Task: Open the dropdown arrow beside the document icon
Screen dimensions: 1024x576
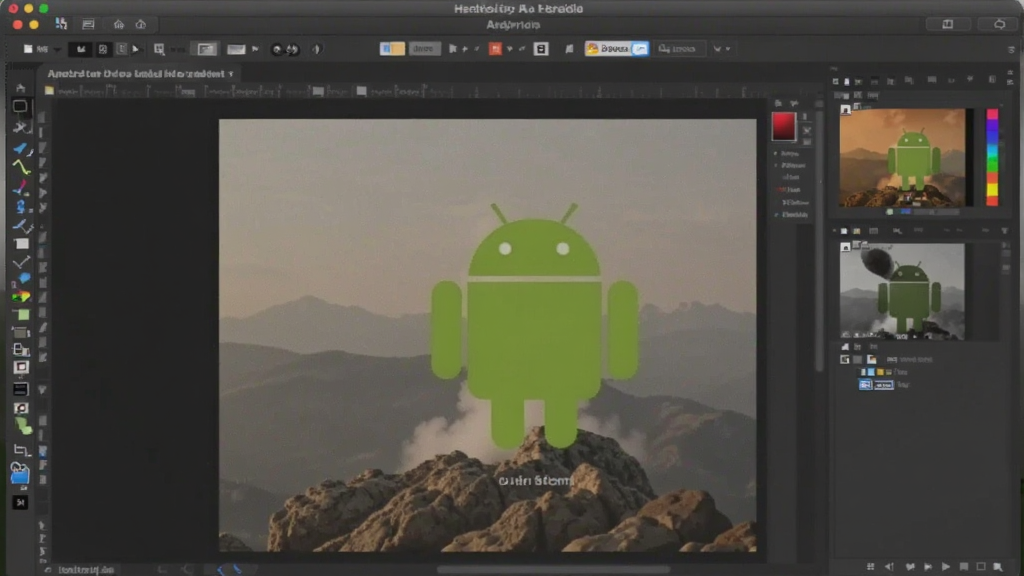Action: tap(57, 50)
